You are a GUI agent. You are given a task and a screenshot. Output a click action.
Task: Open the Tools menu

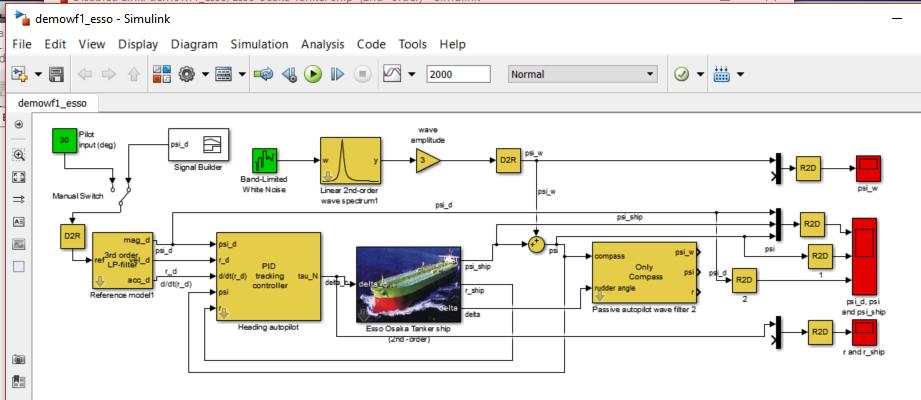(x=412, y=44)
